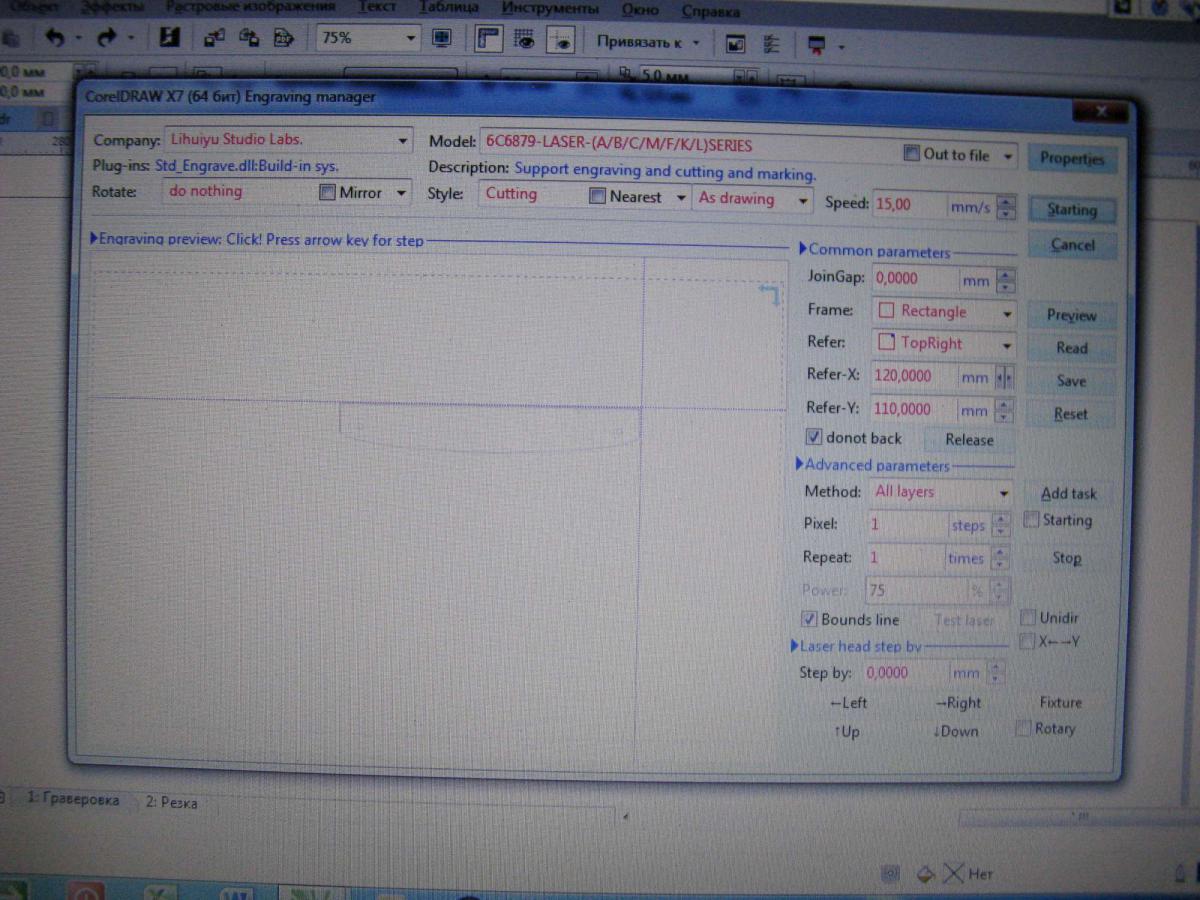Toggle the Mirror checkbox
Image resolution: width=1200 pixels, height=900 pixels.
[327, 193]
